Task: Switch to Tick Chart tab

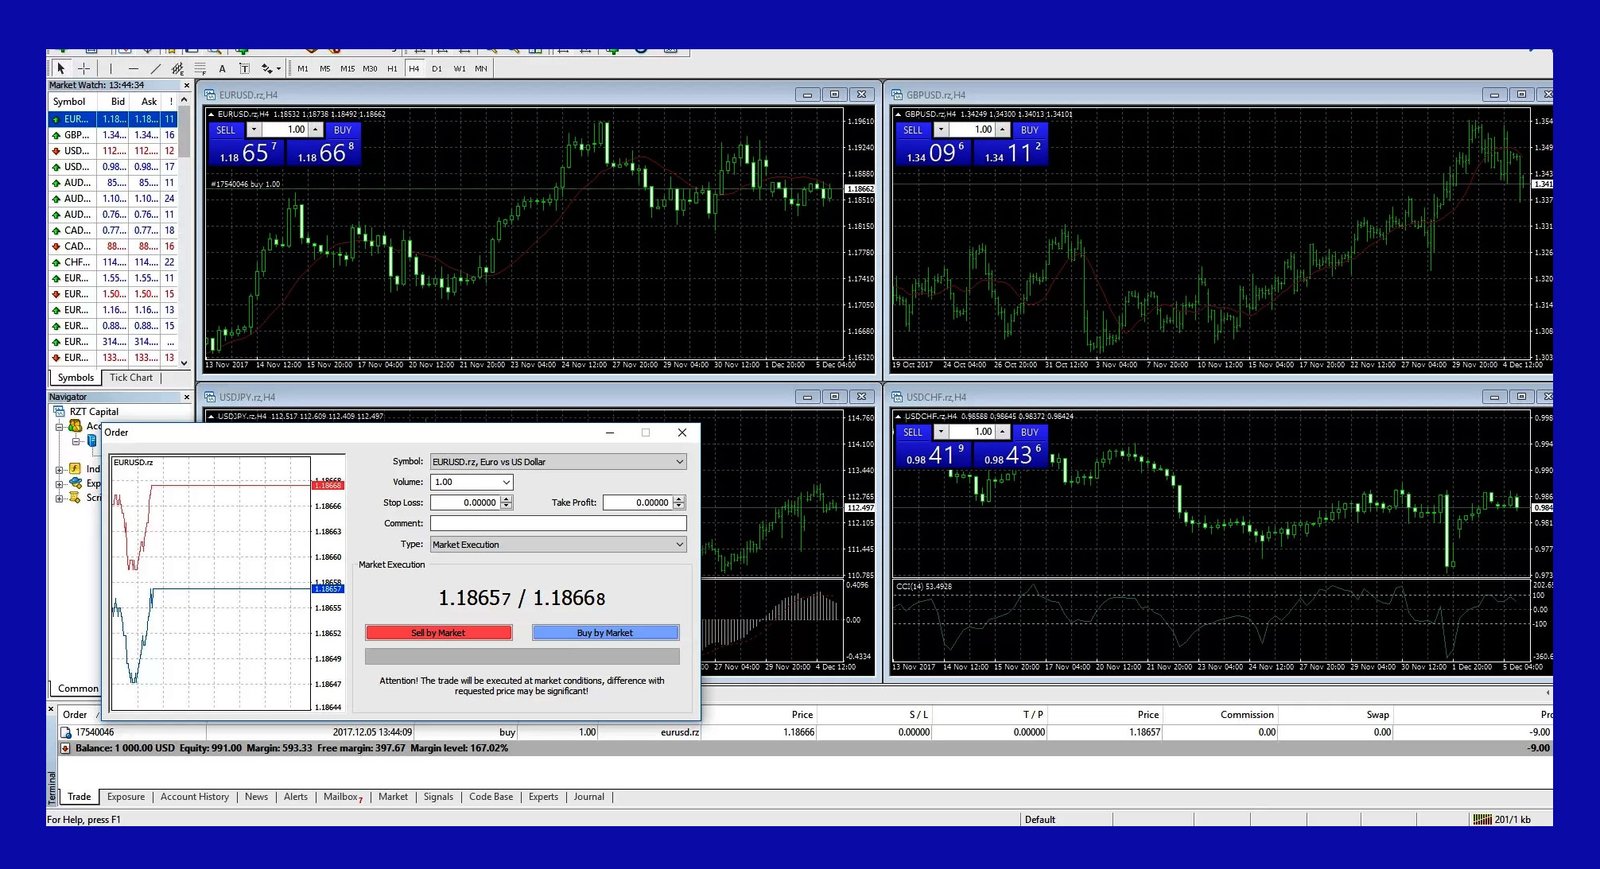Action: pyautogui.click(x=131, y=378)
